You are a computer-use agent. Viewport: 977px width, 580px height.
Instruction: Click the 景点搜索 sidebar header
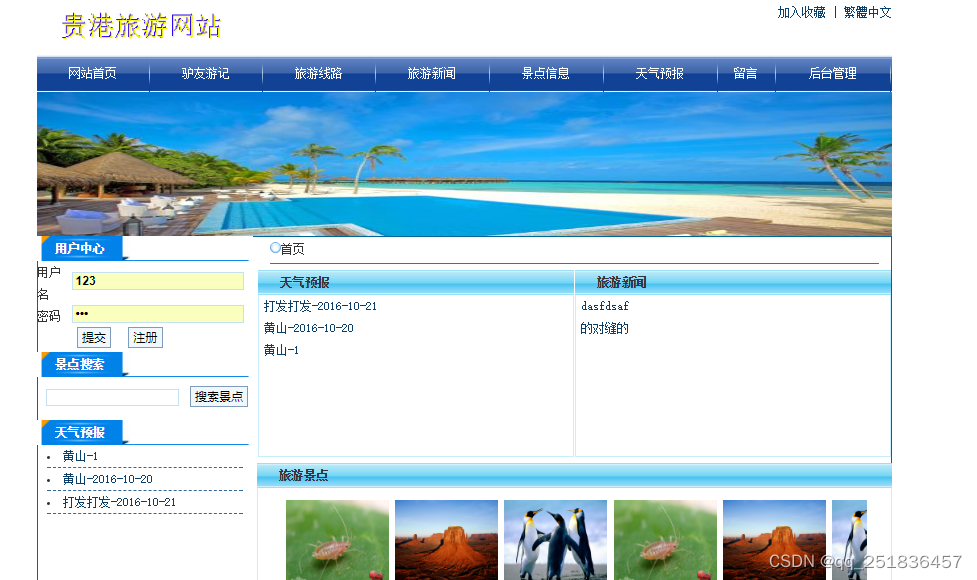[x=80, y=364]
